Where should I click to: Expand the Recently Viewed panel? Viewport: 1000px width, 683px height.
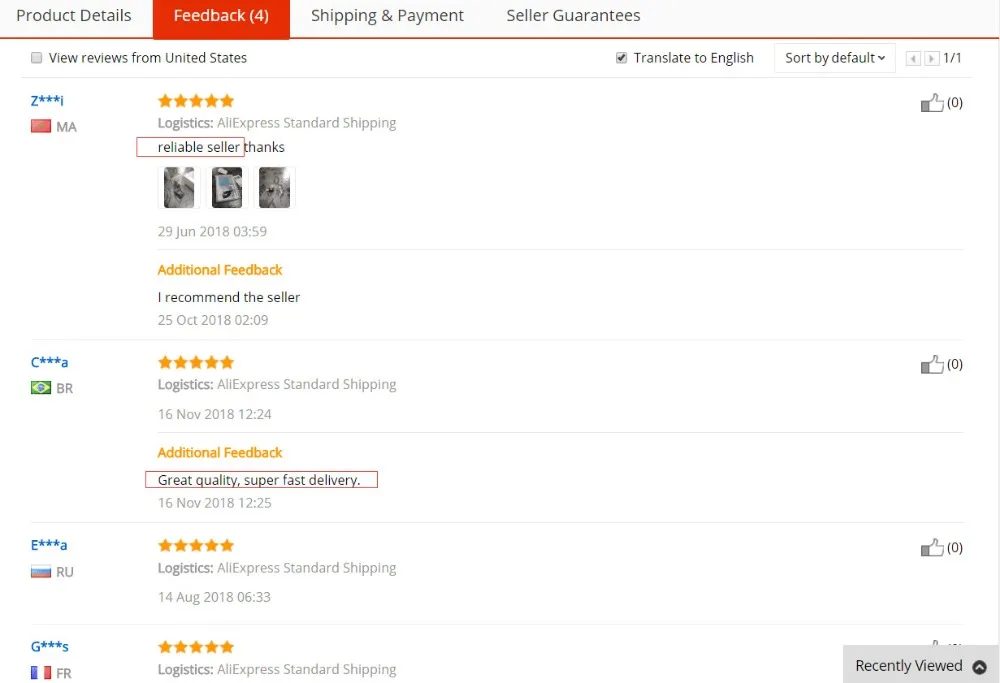point(921,666)
